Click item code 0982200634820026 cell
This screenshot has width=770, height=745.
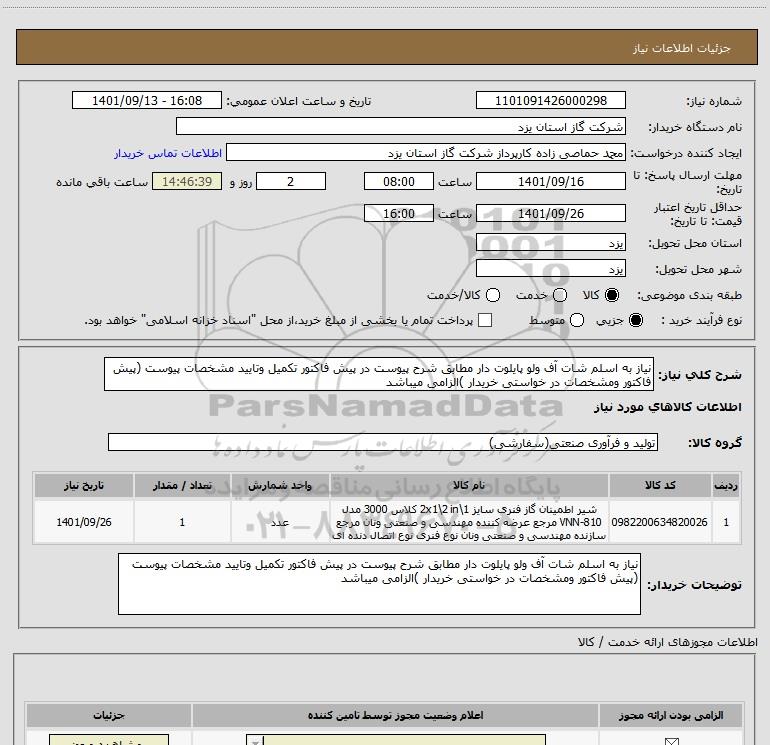[660, 522]
